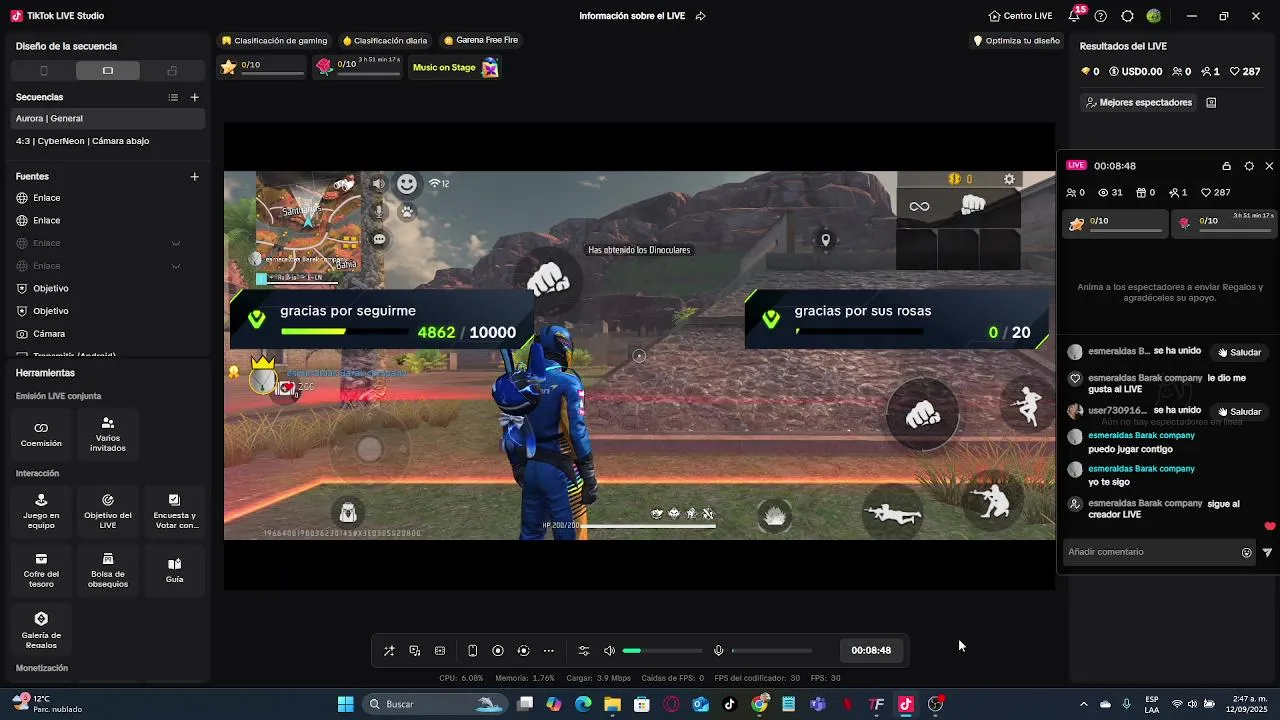Open notifications bell with badge
1280x720 pixels.
point(1074,16)
